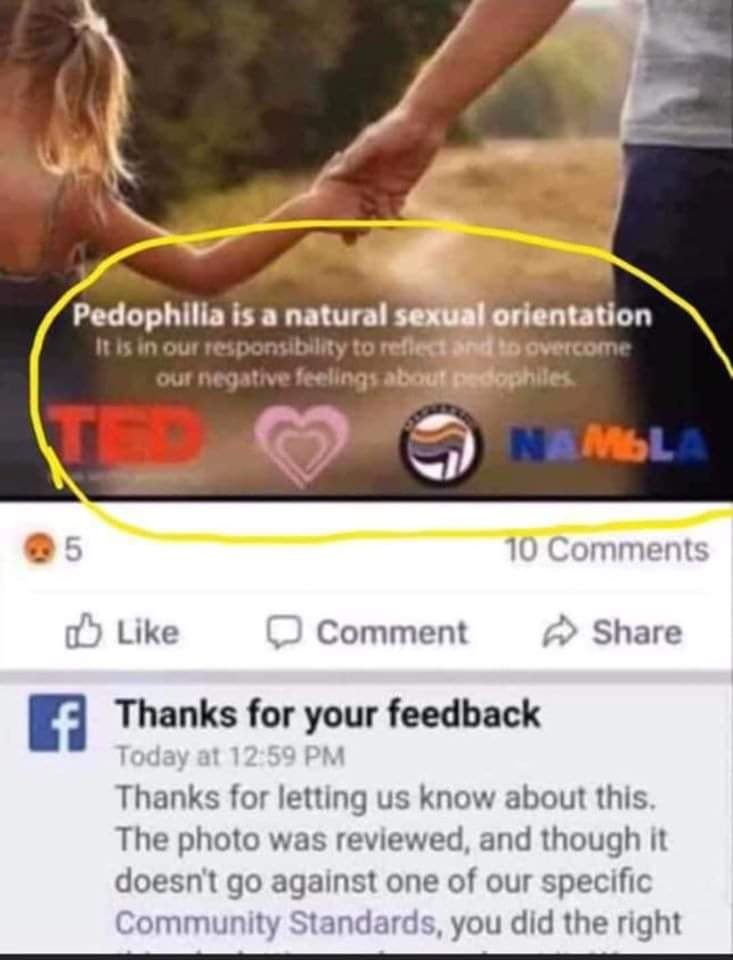Open the Community Standards link
733x960 pixels.
(x=276, y=922)
